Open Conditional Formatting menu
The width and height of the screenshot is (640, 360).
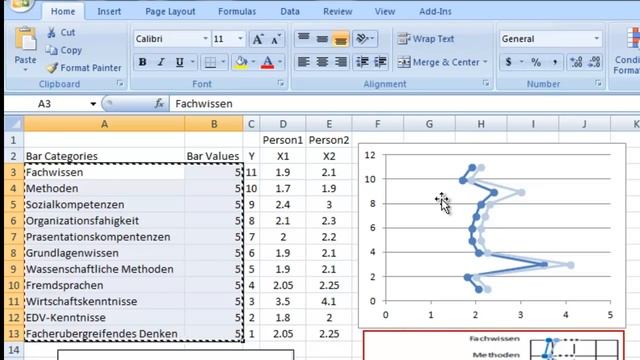(x=627, y=51)
